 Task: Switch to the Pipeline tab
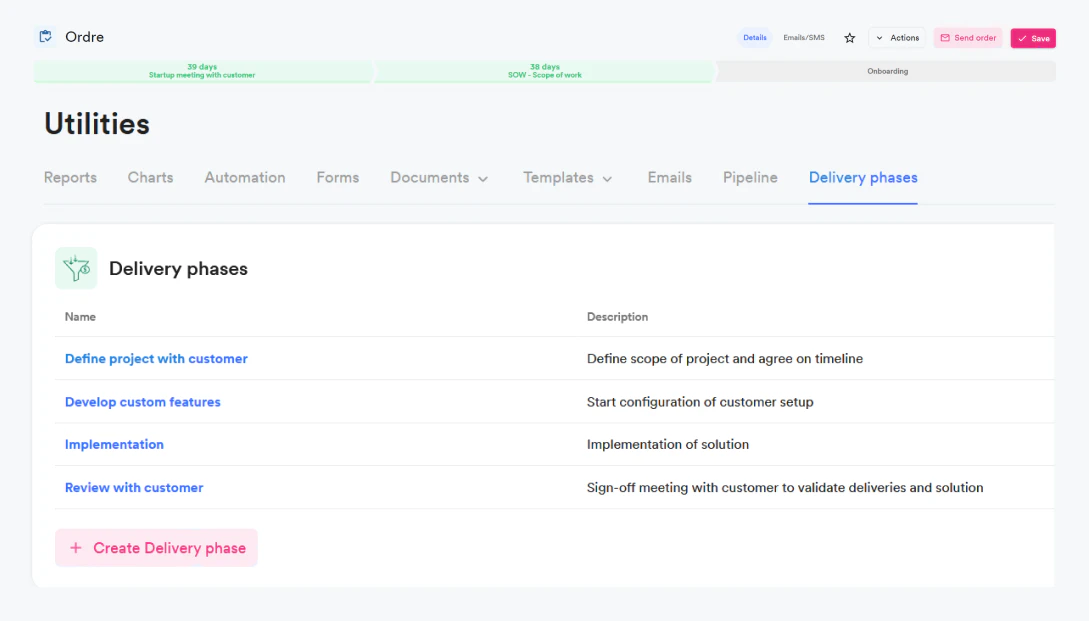750,177
